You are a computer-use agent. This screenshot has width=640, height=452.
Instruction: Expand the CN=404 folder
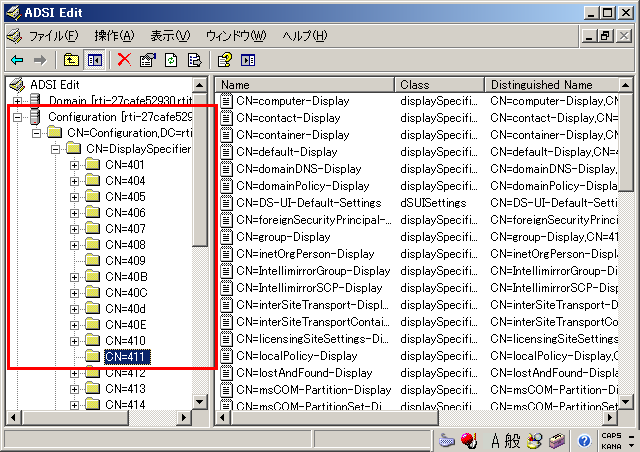point(74,181)
